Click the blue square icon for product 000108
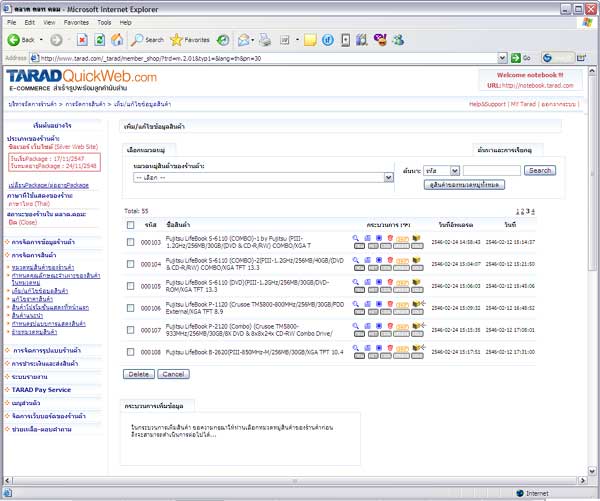This screenshot has height=501, width=600. (379, 348)
